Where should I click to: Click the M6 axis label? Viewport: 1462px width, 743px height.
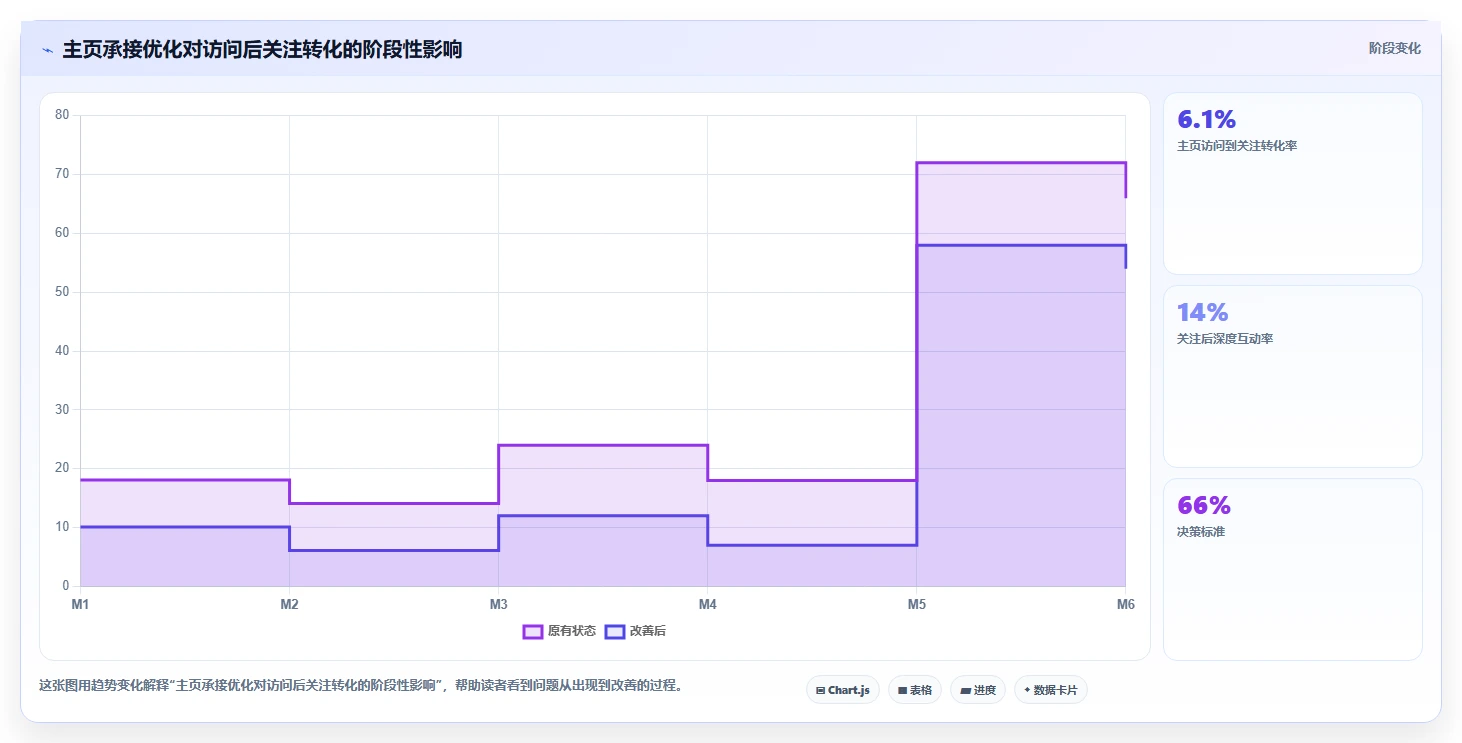click(x=1125, y=604)
